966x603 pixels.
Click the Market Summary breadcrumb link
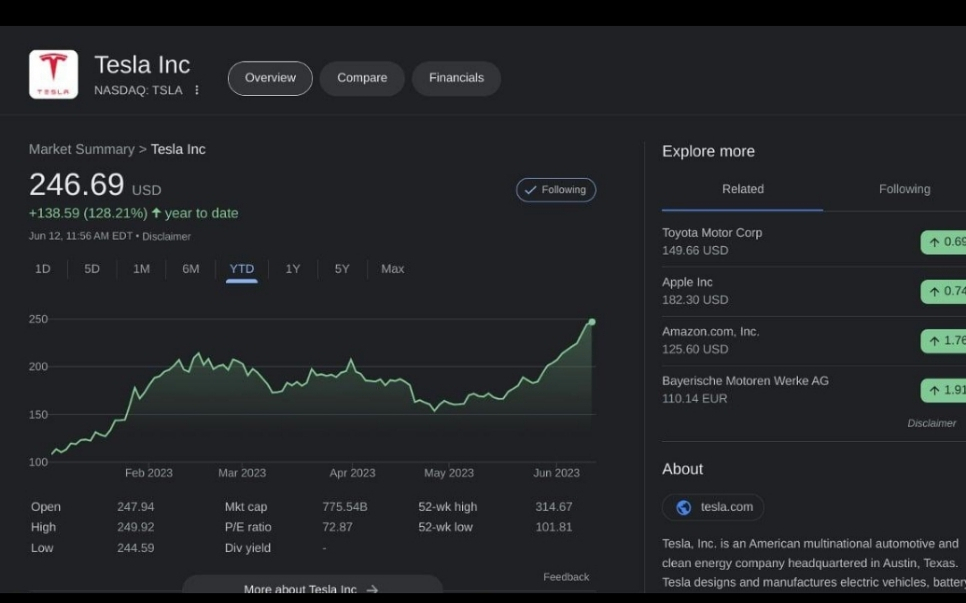click(81, 149)
